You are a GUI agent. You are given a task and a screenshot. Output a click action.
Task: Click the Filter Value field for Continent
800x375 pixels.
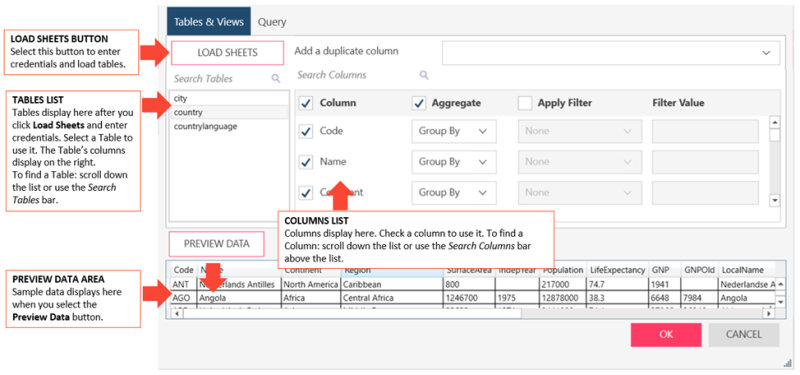pos(705,192)
